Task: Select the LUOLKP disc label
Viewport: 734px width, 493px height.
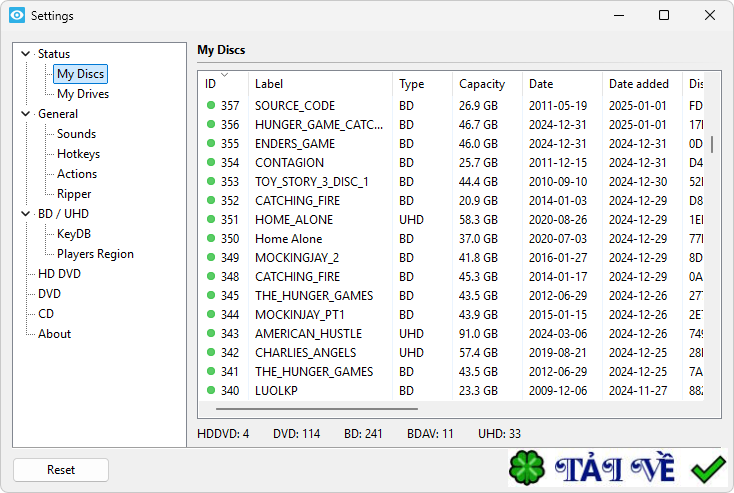Action: click(276, 390)
